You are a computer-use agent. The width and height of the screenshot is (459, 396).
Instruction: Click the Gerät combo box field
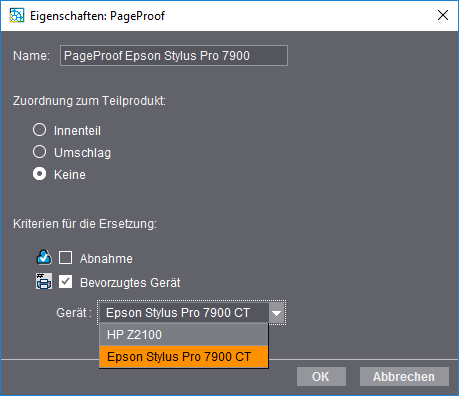(x=191, y=313)
